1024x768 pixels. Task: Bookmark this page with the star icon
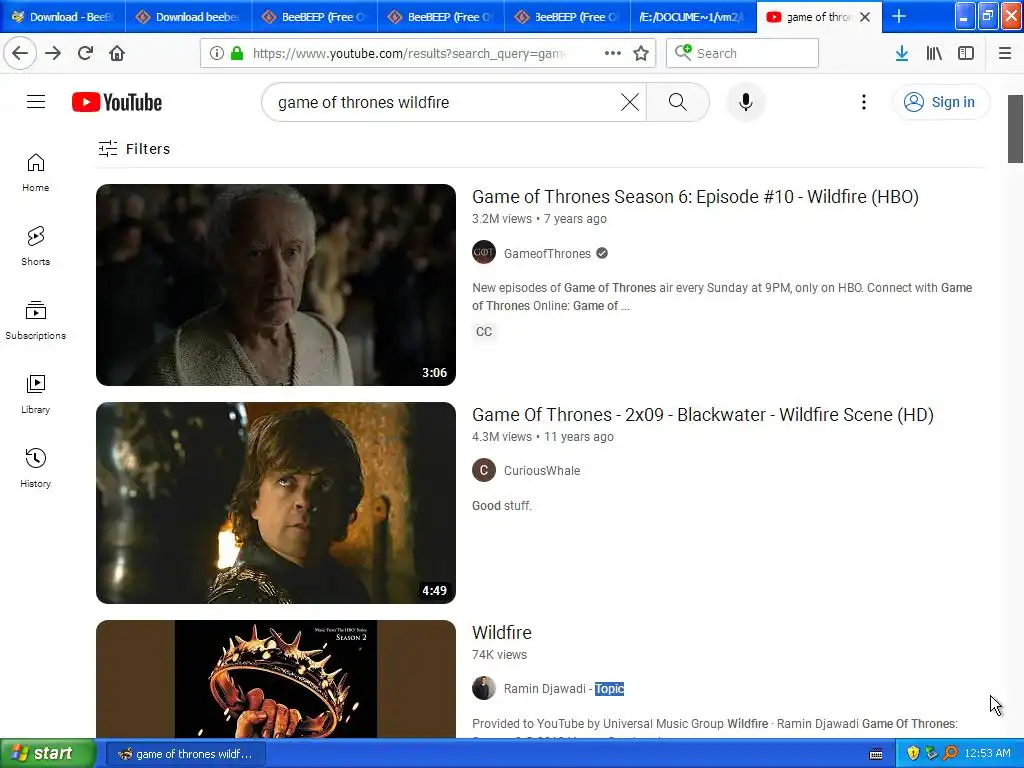point(641,53)
